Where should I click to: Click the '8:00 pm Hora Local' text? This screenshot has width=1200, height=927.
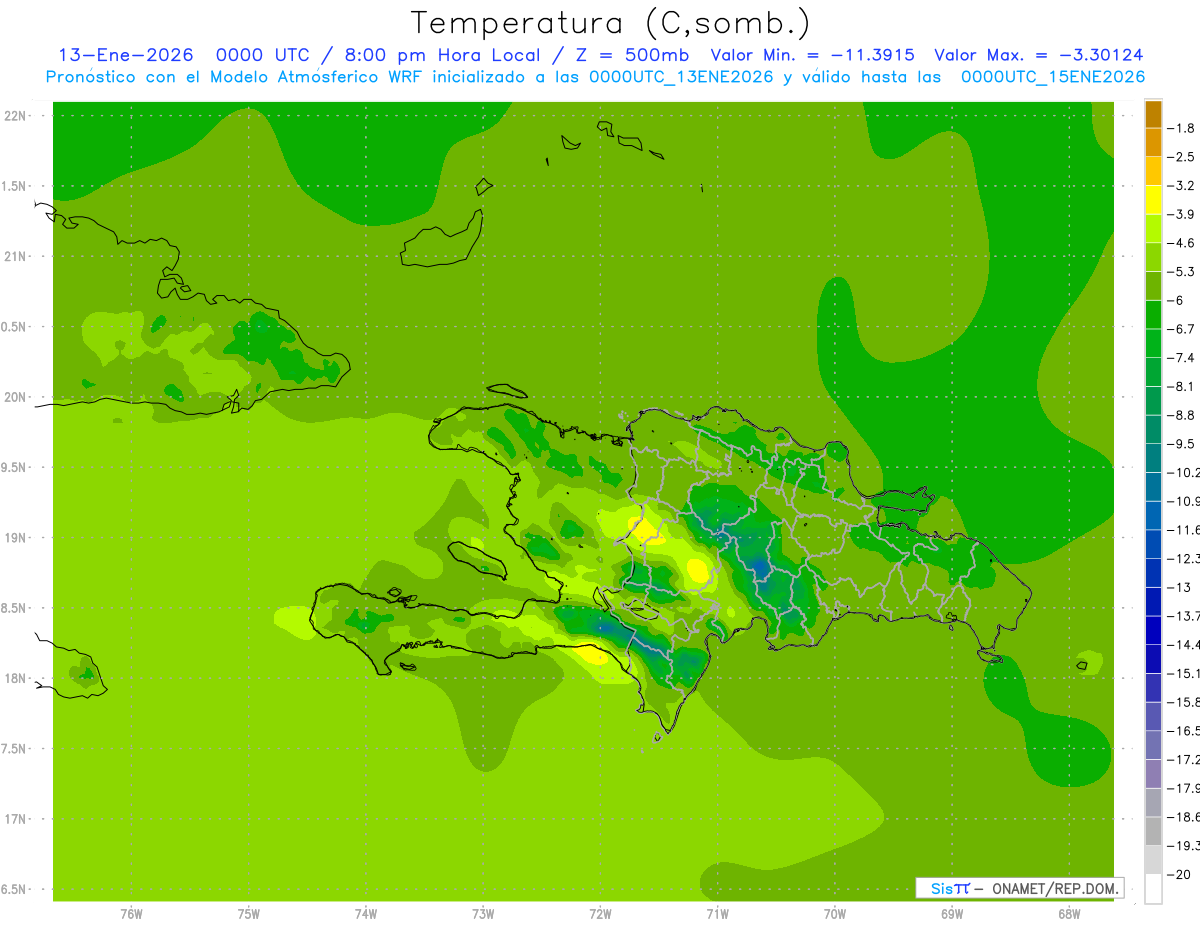pyautogui.click(x=442, y=55)
